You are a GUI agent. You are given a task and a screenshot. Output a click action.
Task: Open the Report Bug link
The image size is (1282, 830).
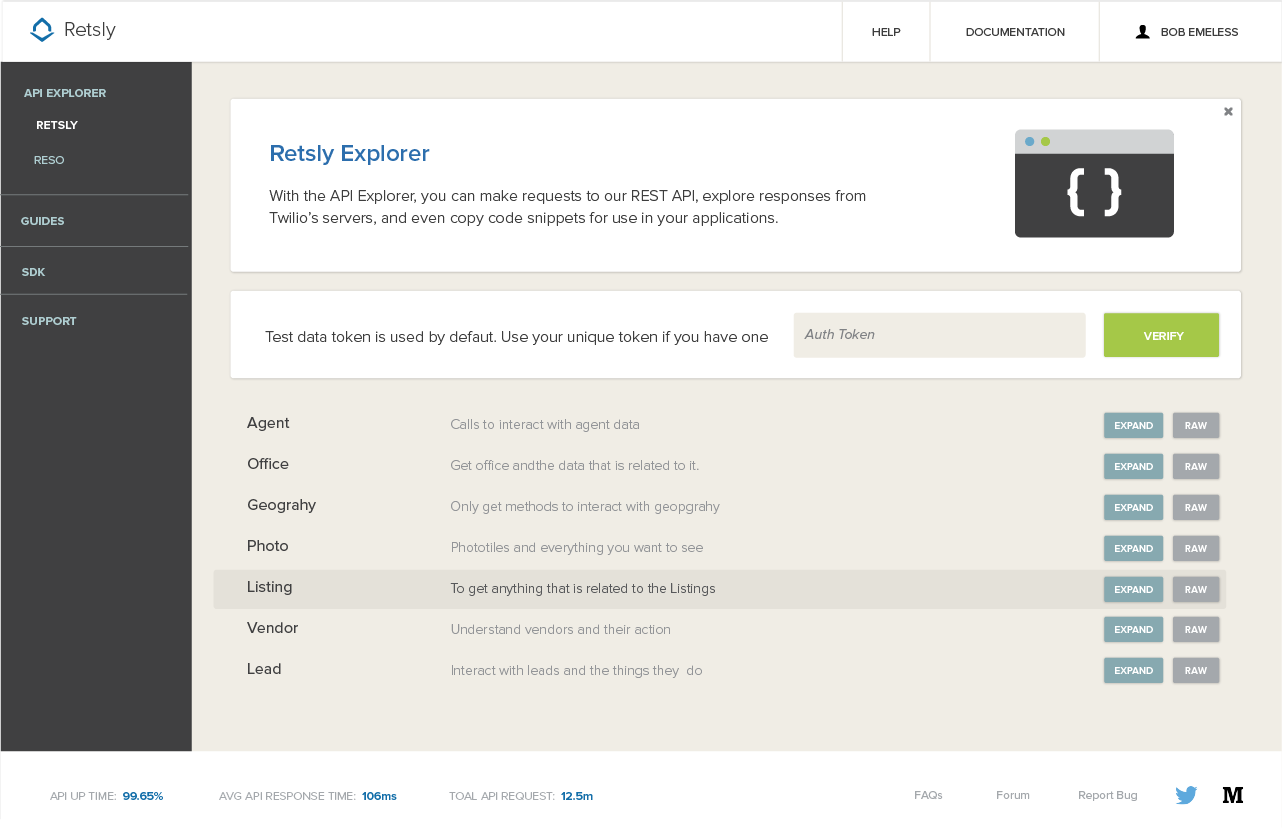[x=1107, y=794]
